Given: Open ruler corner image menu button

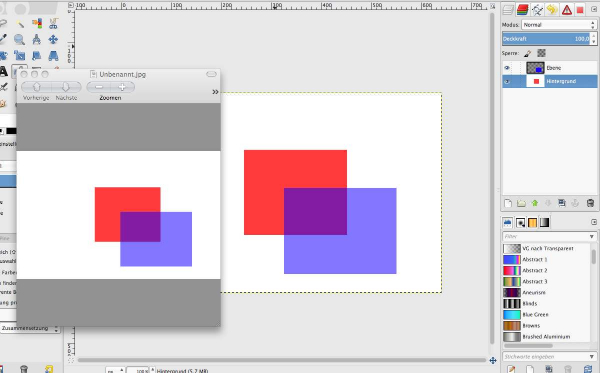Looking at the screenshot, I should [71, 5].
